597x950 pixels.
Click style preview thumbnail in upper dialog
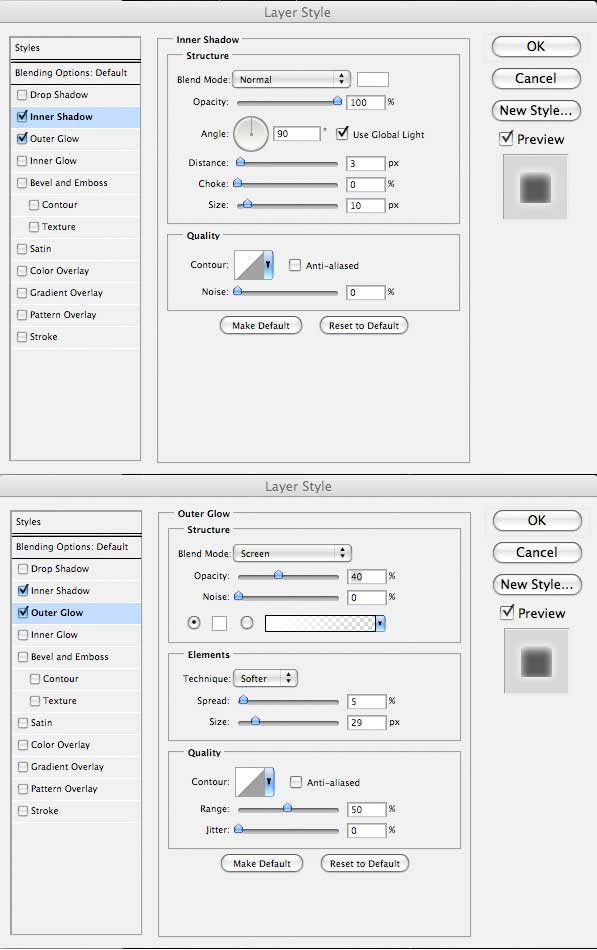click(x=535, y=187)
